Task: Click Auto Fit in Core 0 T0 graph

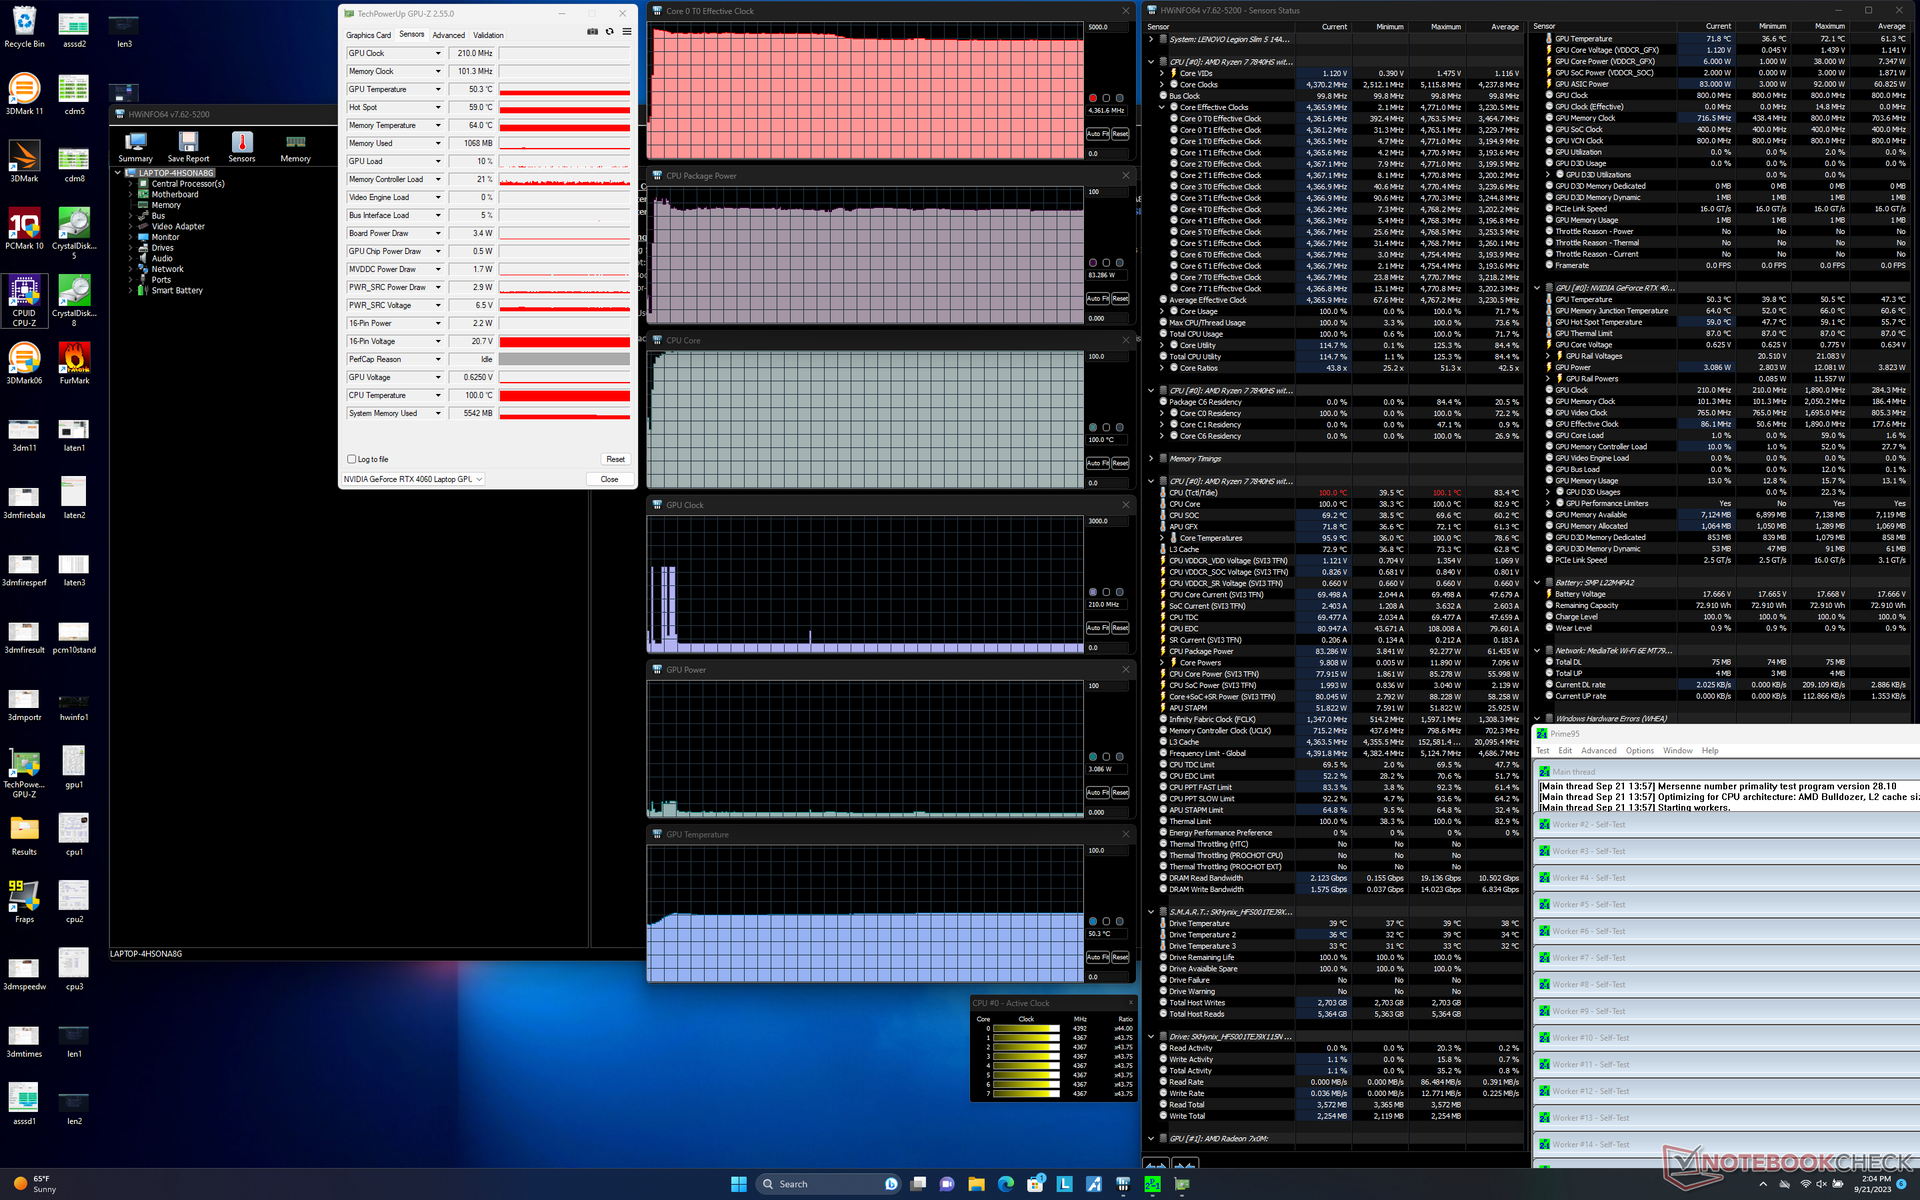Action: point(1098,134)
